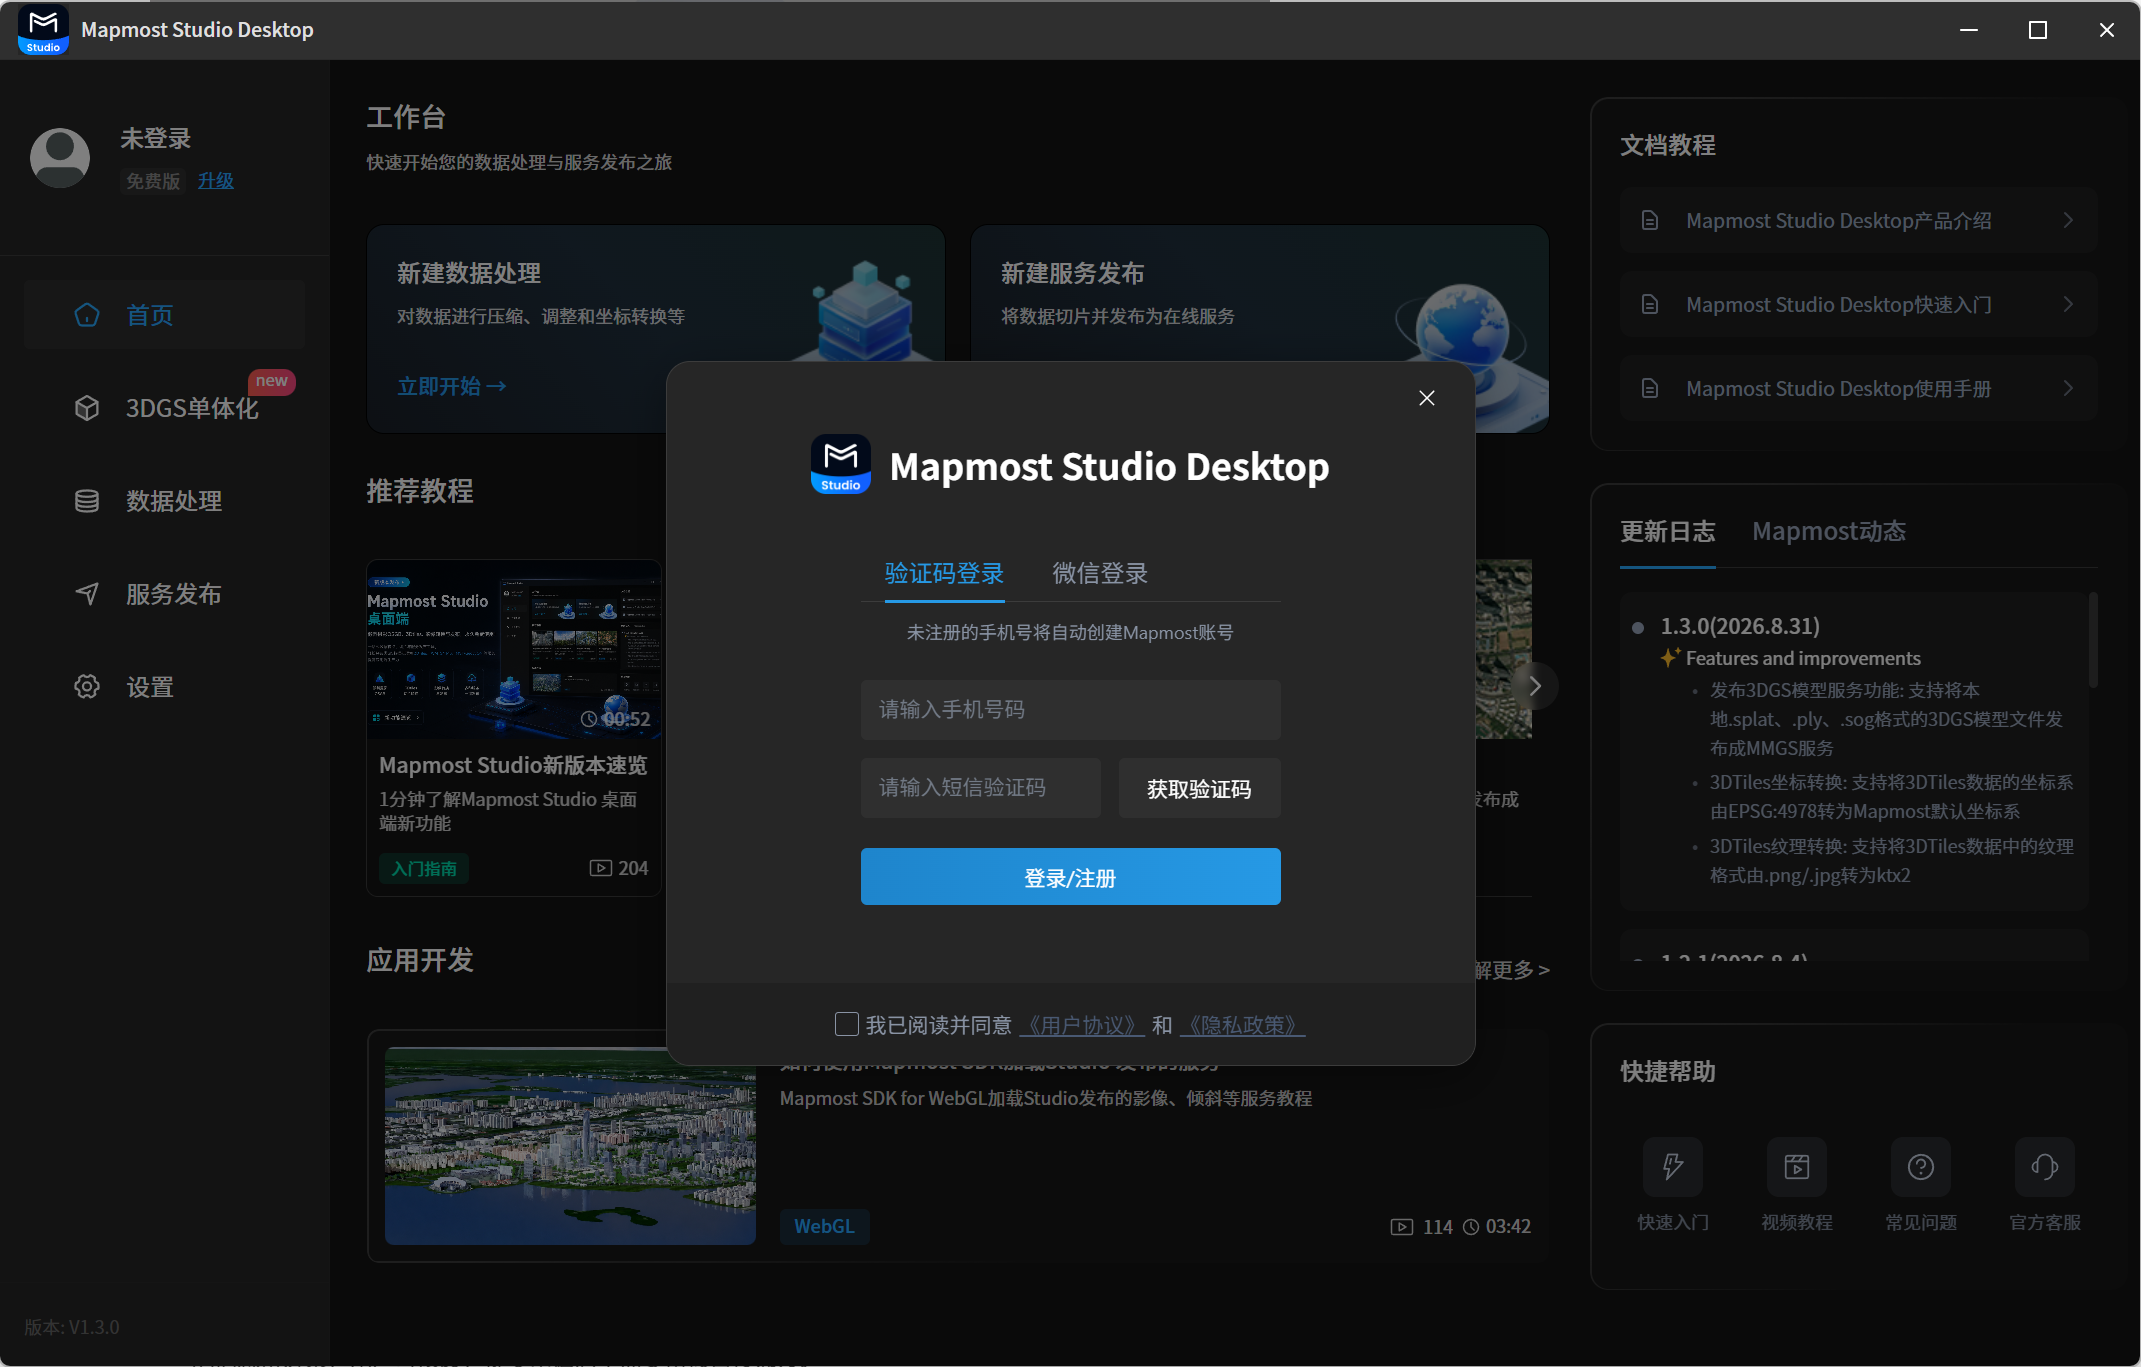Click the 快速入门 lightning icon
The width and height of the screenshot is (2141, 1367).
click(x=1673, y=1166)
